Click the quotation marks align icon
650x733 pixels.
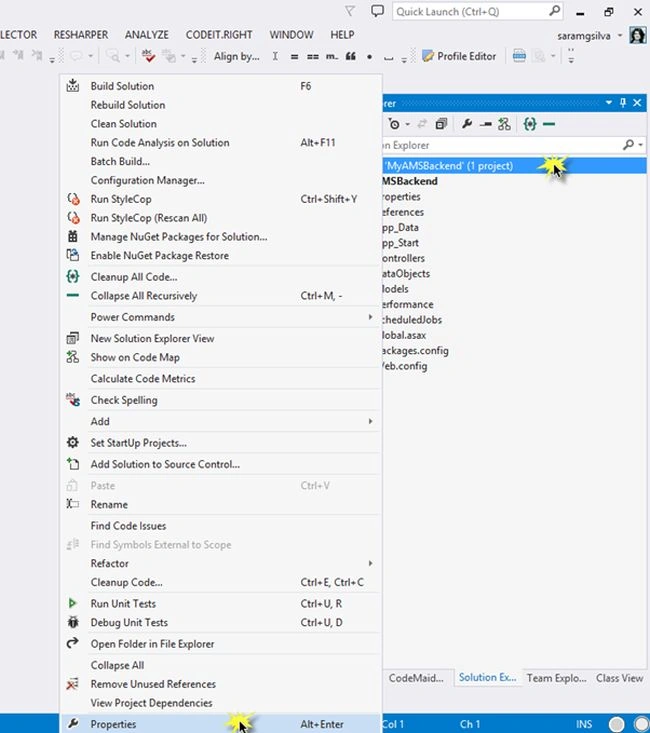[350, 56]
